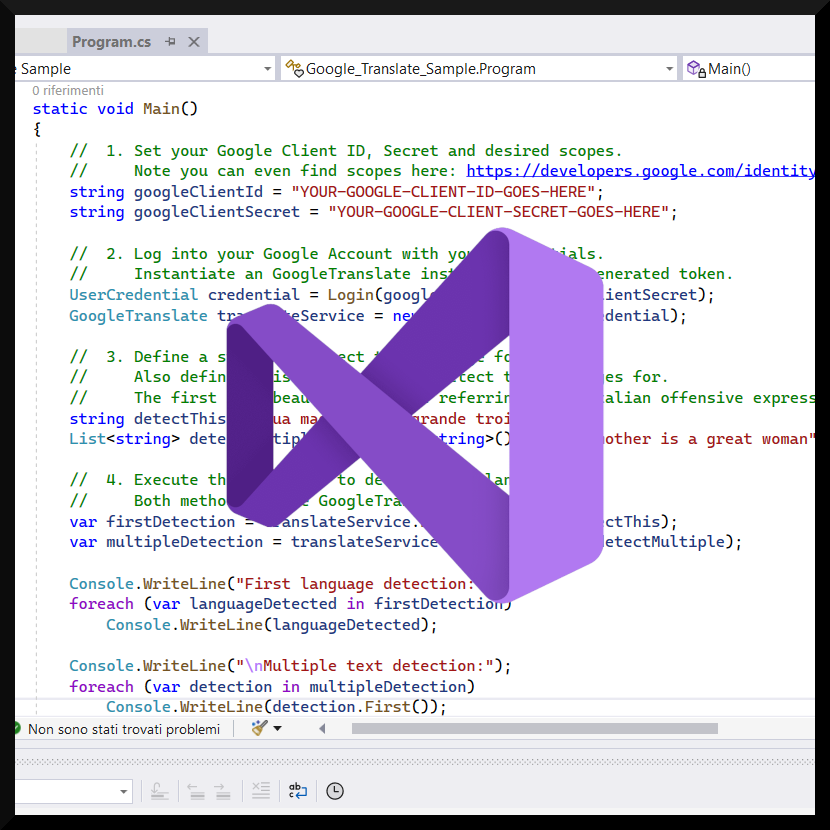Click the cube icon beside Main()
This screenshot has height=830, width=830.
[692, 68]
